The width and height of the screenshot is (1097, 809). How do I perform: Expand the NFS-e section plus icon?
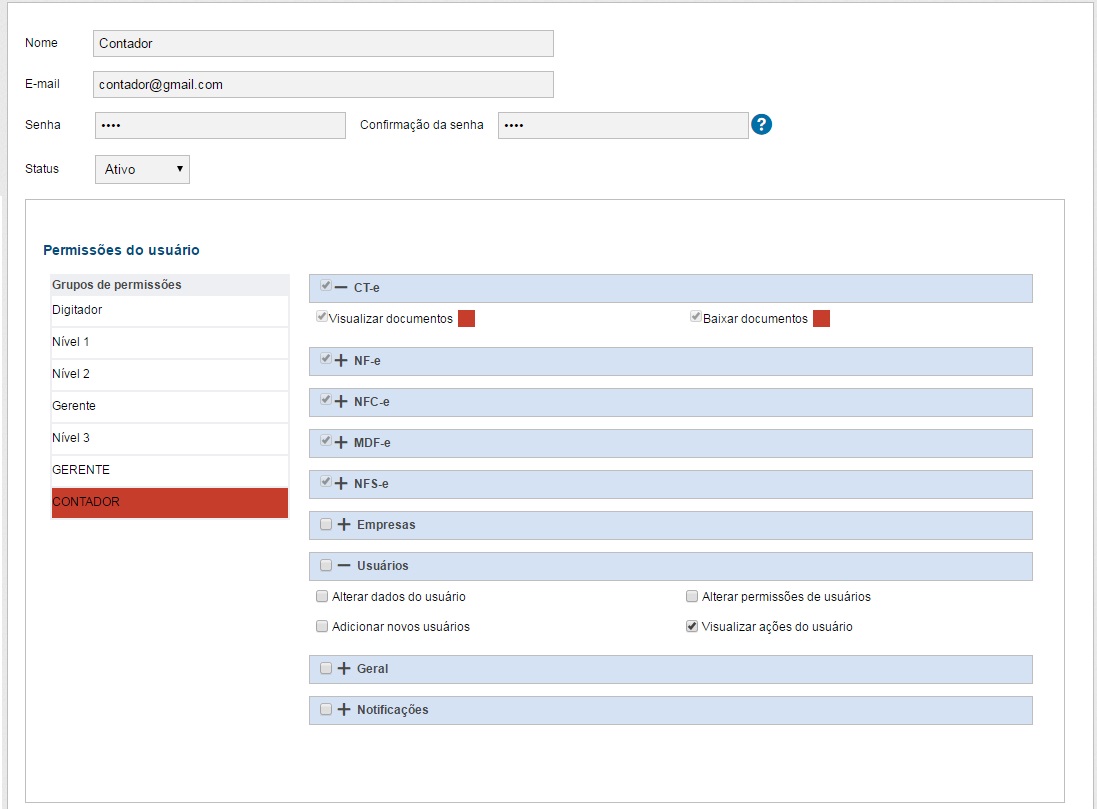341,484
